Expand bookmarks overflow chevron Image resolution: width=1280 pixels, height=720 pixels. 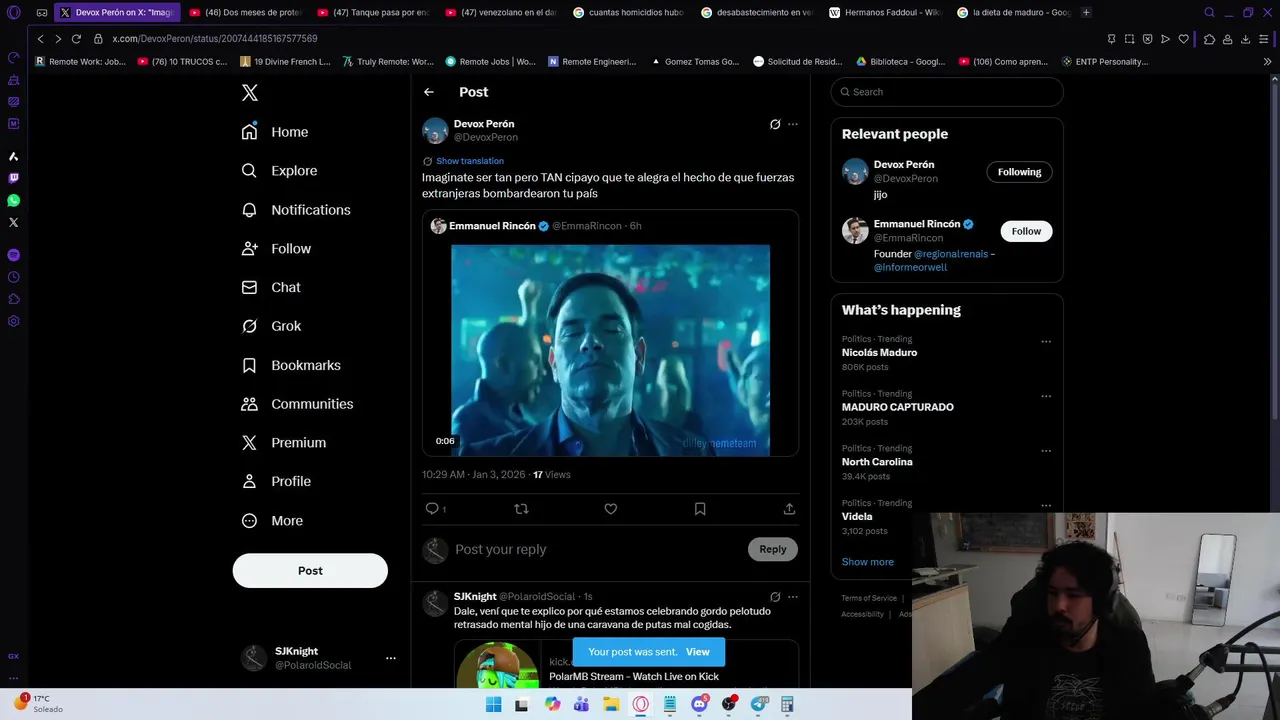click(1268, 62)
